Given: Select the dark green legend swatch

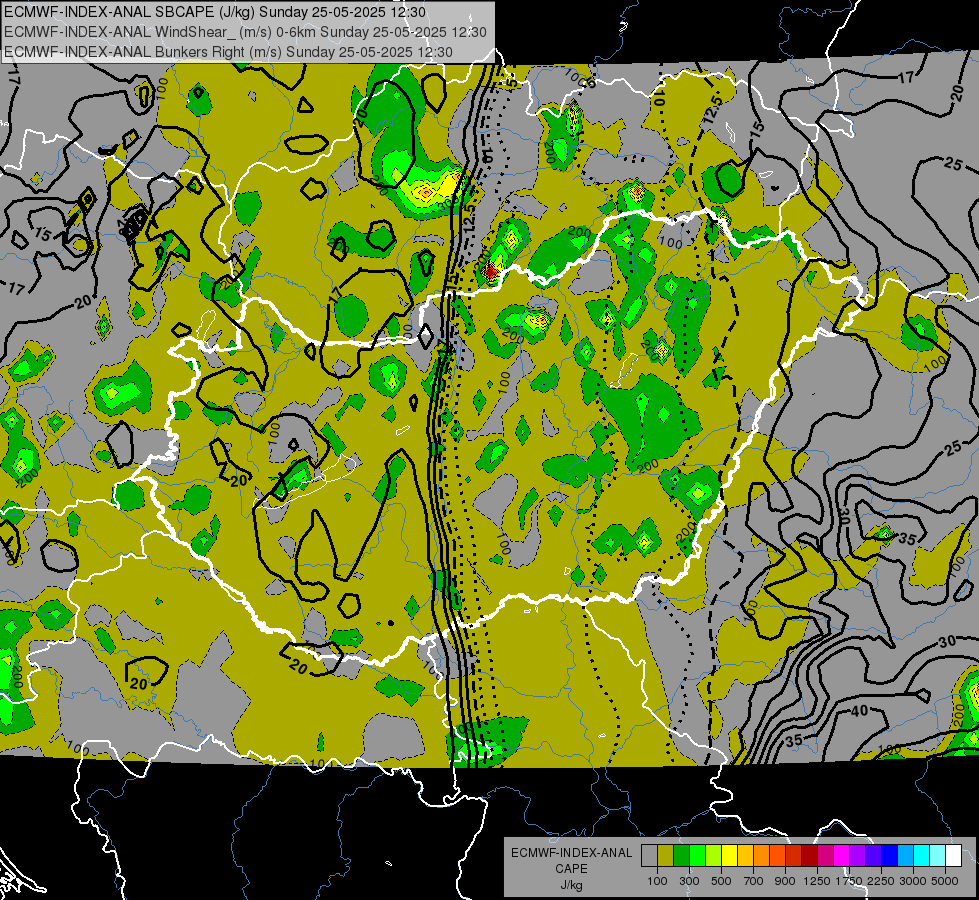Looking at the screenshot, I should [x=681, y=855].
